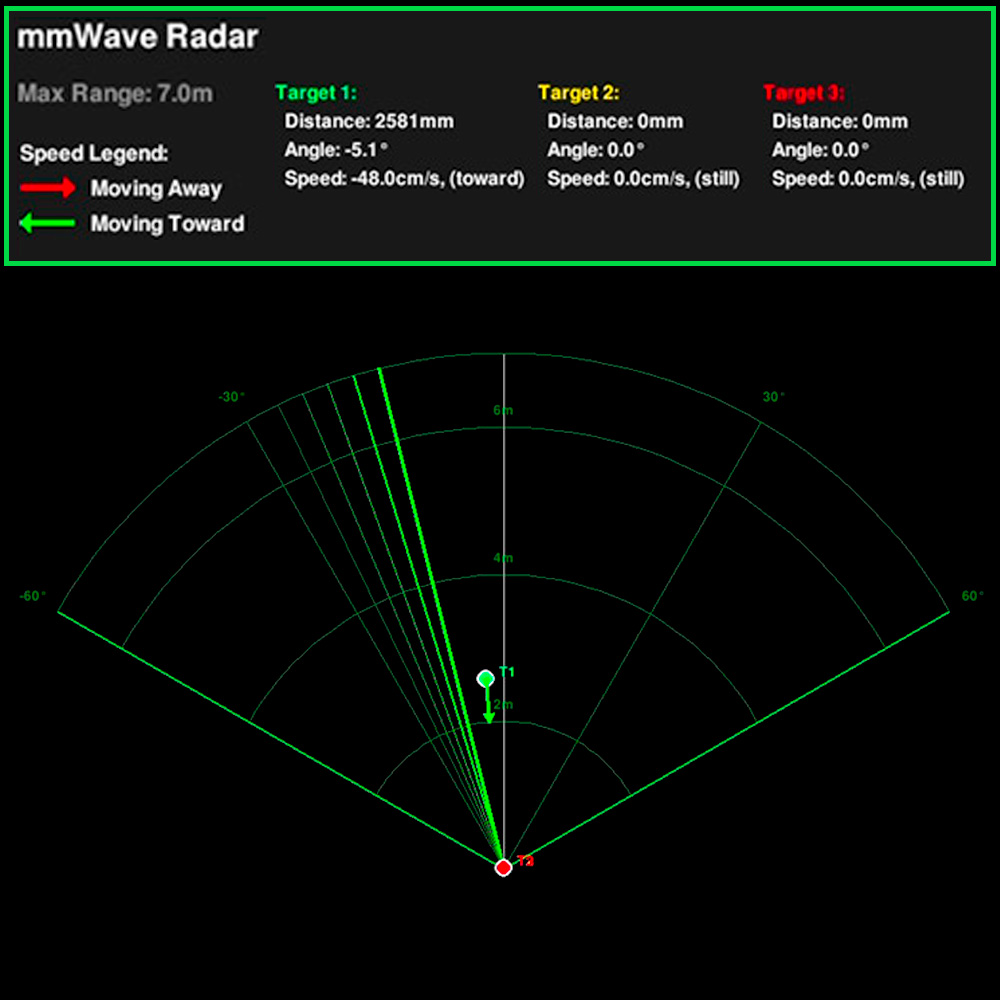This screenshot has width=1000, height=1000.
Task: Click the Moving Away legend text
Action: 156,189
